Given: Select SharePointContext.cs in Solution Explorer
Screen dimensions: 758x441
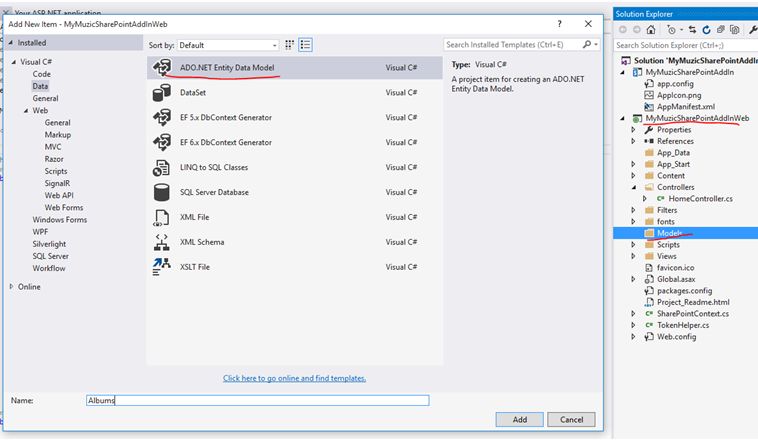Looking at the screenshot, I should pos(693,314).
